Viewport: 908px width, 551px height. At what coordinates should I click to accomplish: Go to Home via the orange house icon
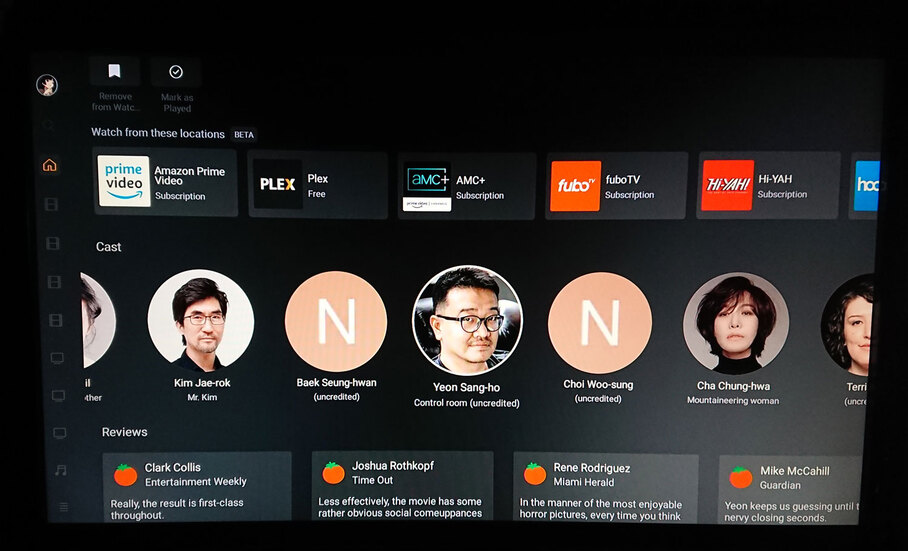point(50,165)
